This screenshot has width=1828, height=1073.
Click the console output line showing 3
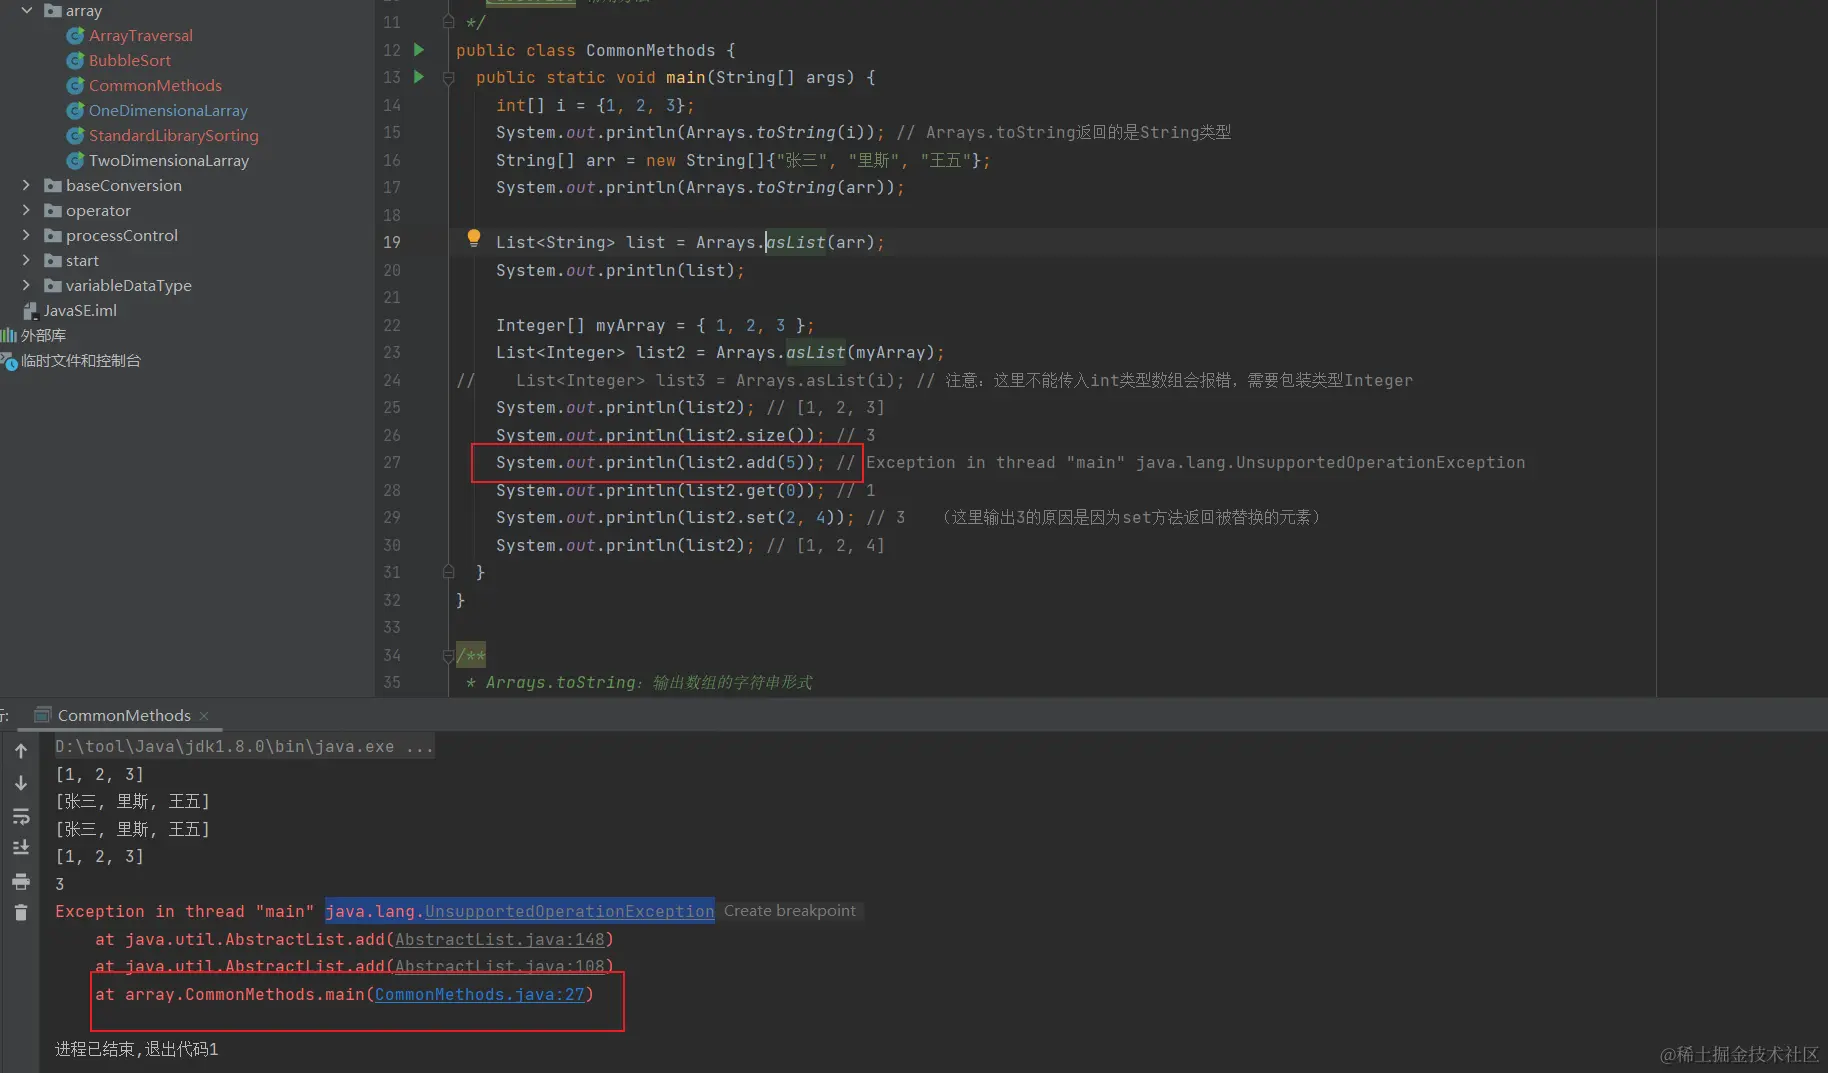click(60, 885)
